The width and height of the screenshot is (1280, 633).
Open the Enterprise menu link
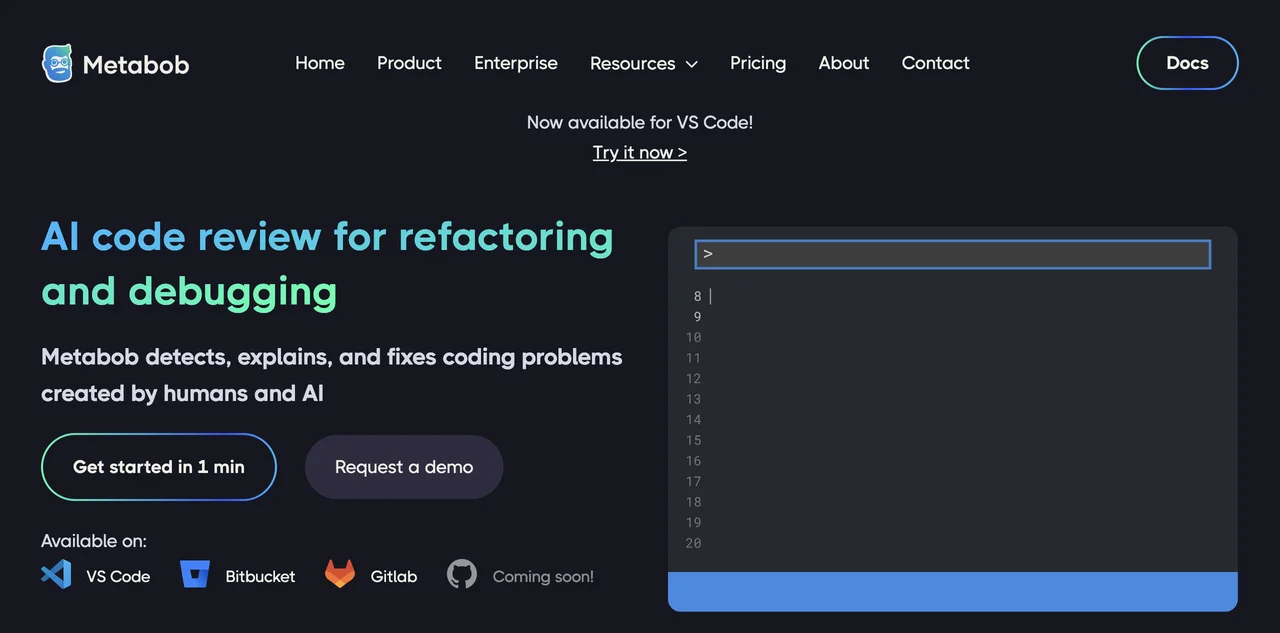pyautogui.click(x=516, y=63)
